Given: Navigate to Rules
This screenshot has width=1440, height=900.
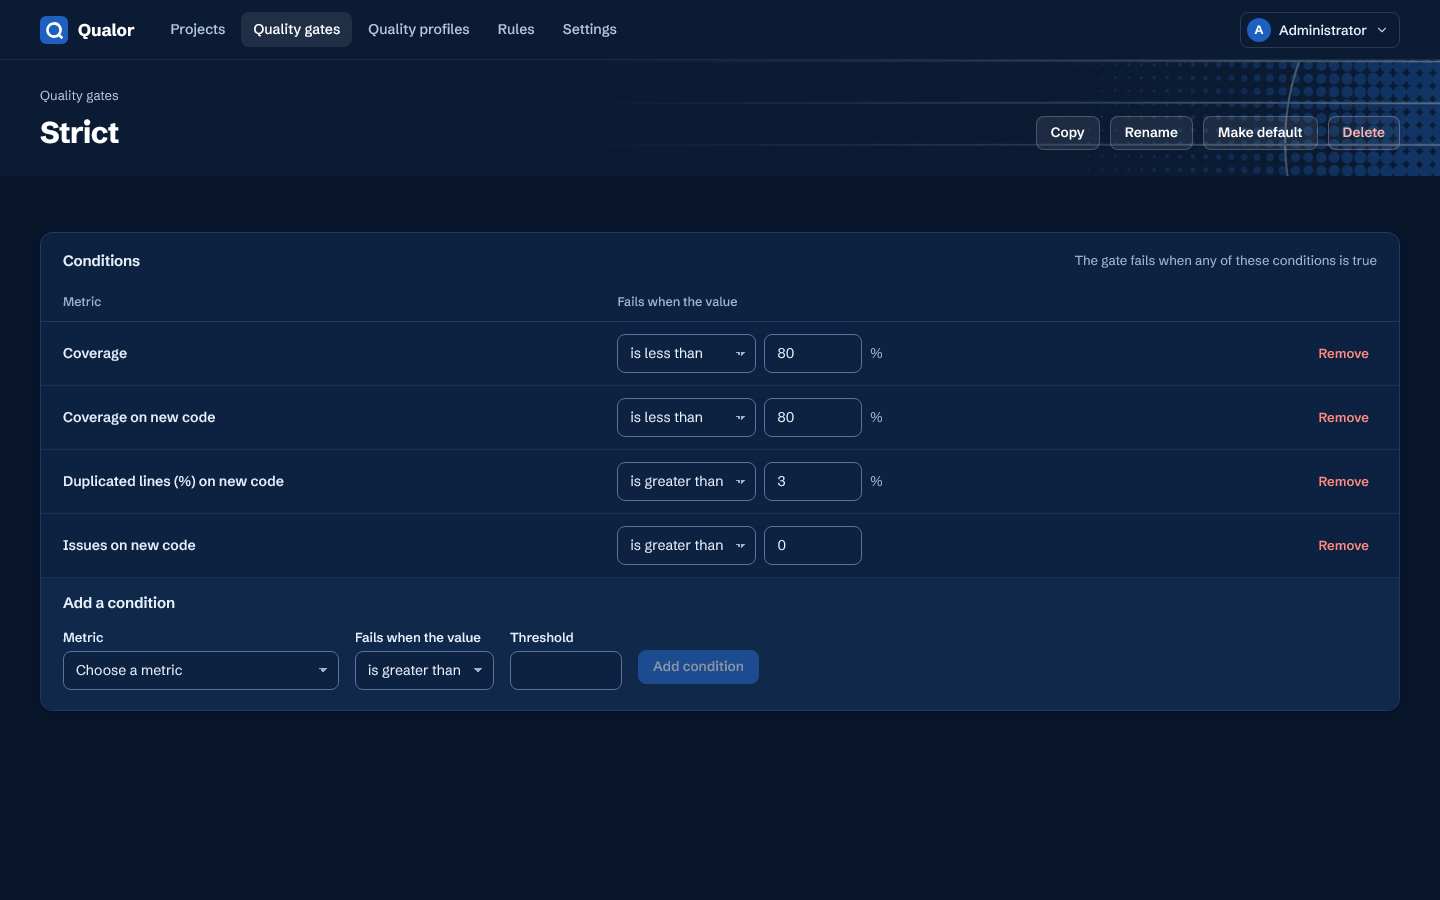Looking at the screenshot, I should click(516, 29).
